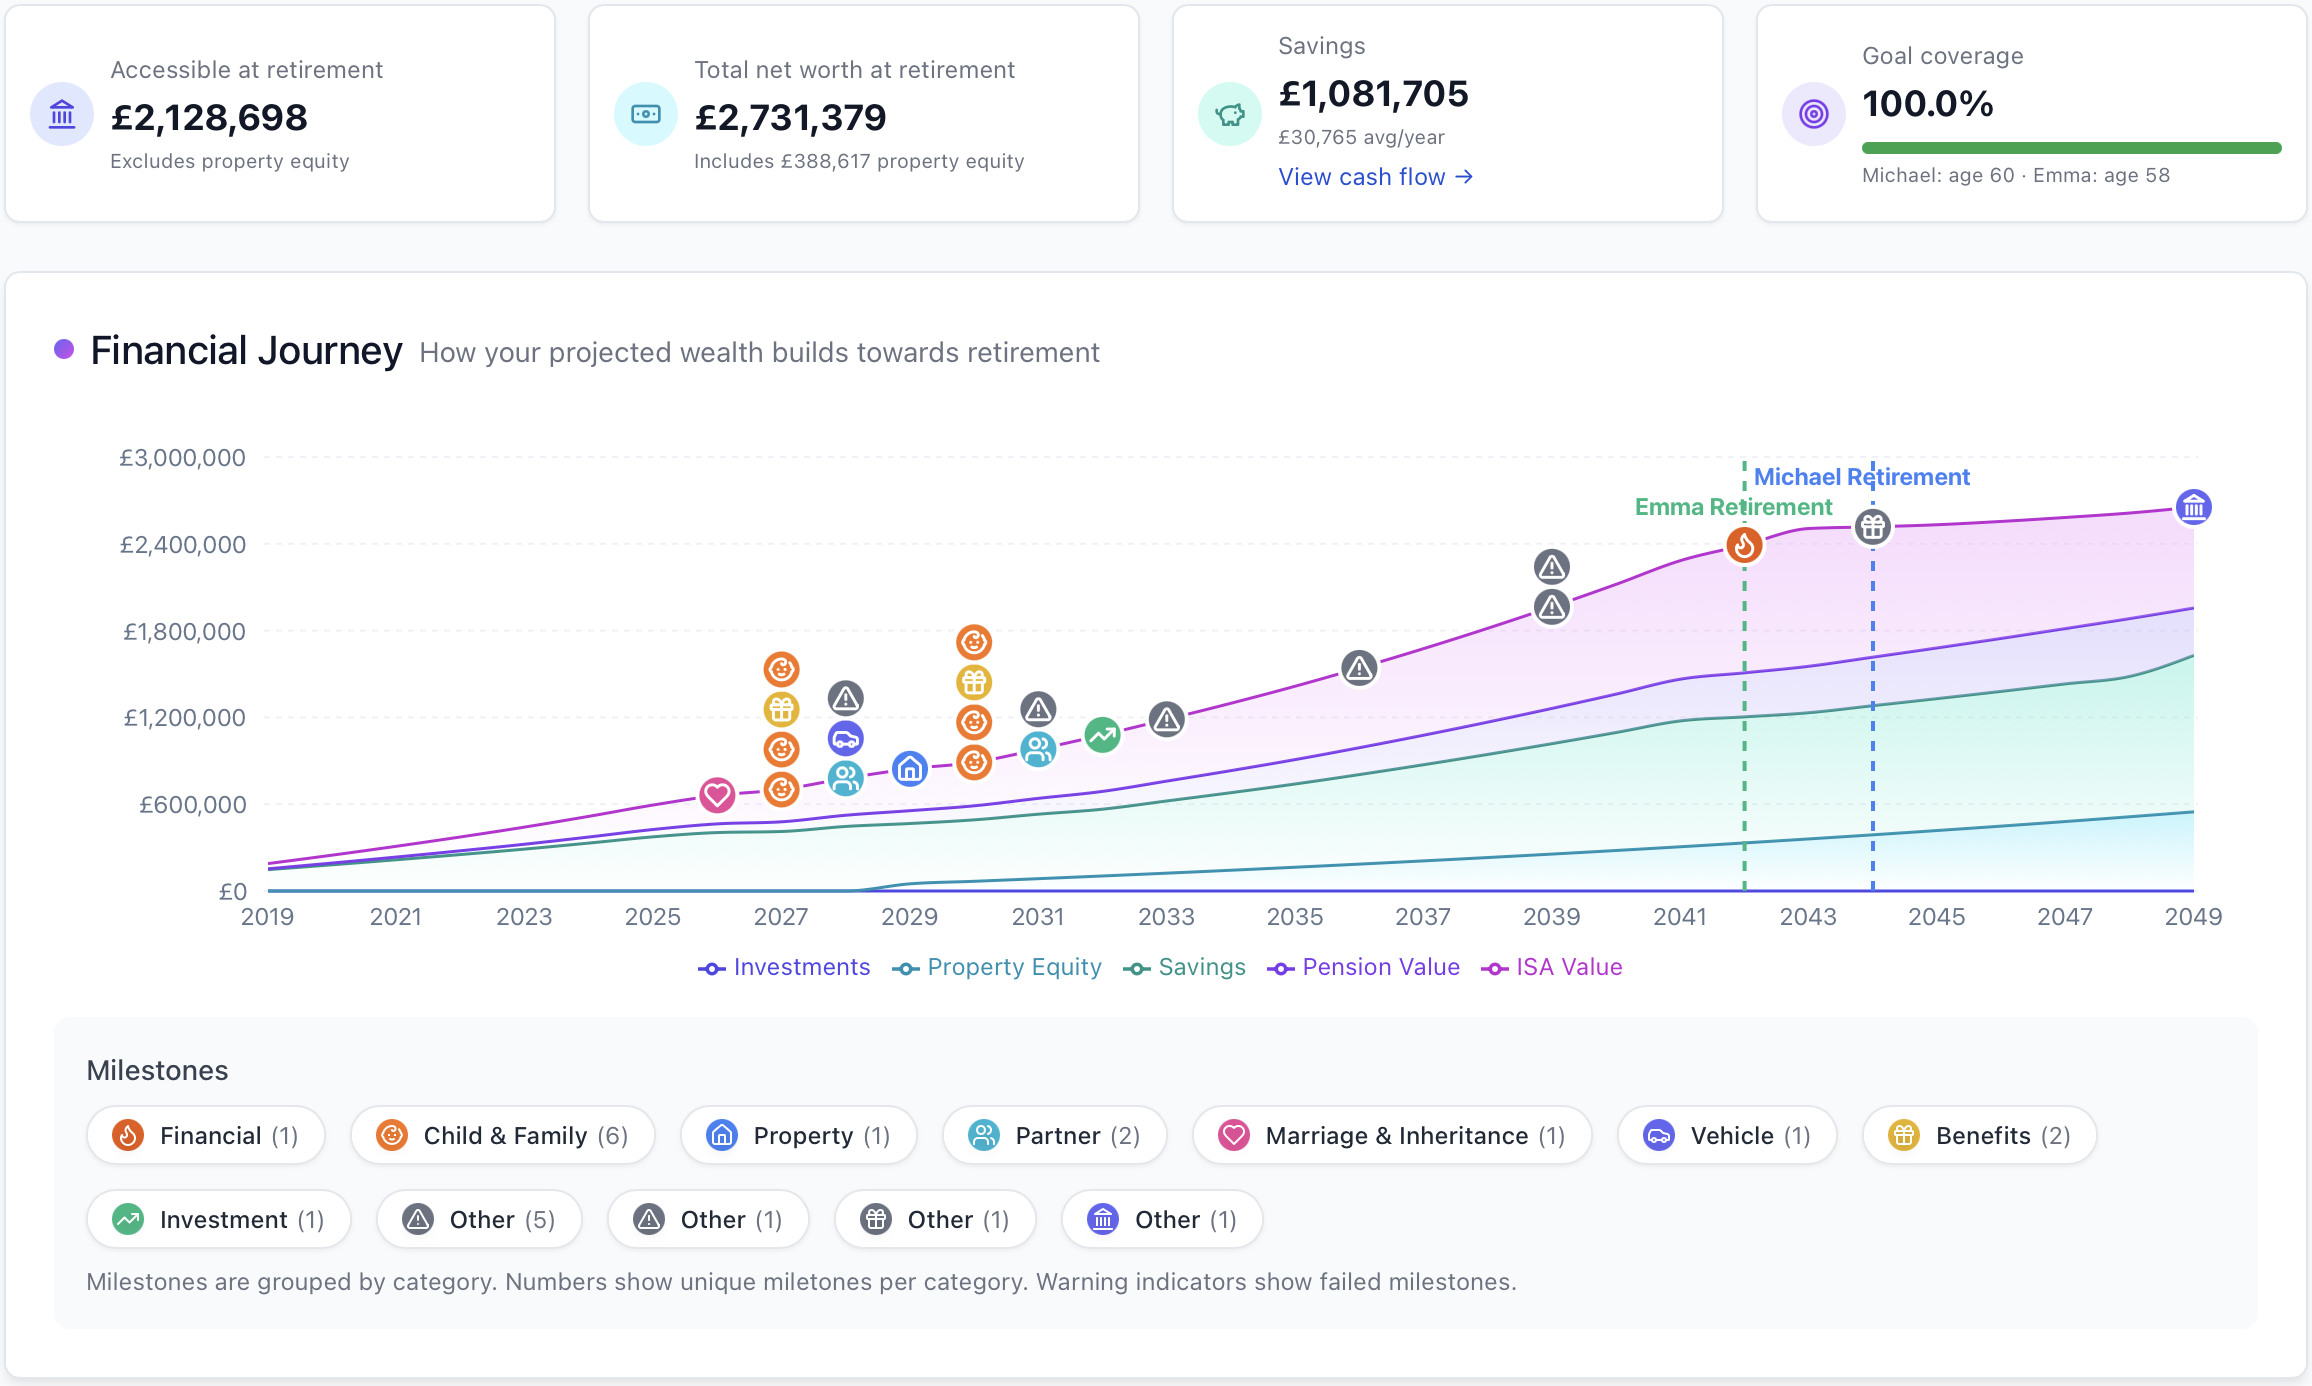2312x1386 pixels.
Task: Hide the Pension Value series via legend
Action: [1363, 967]
